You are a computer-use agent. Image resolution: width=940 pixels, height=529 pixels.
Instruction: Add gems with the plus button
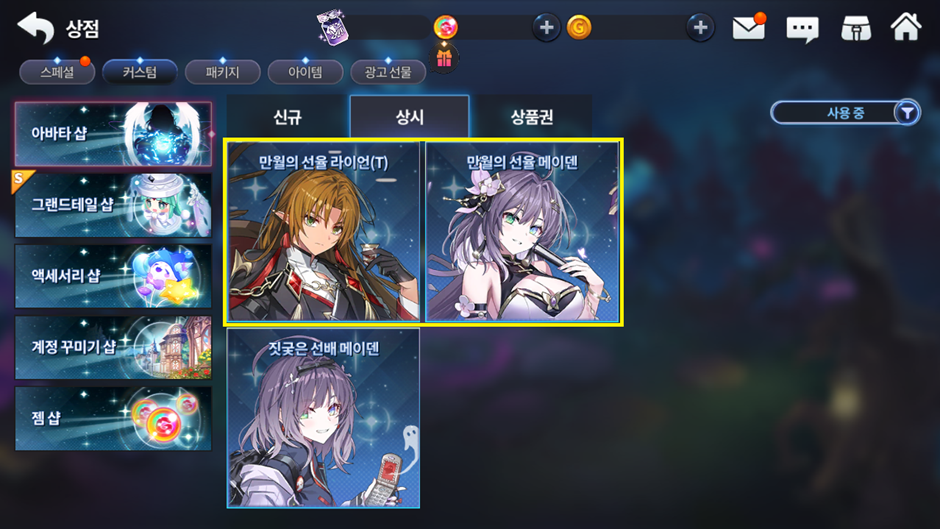(546, 28)
